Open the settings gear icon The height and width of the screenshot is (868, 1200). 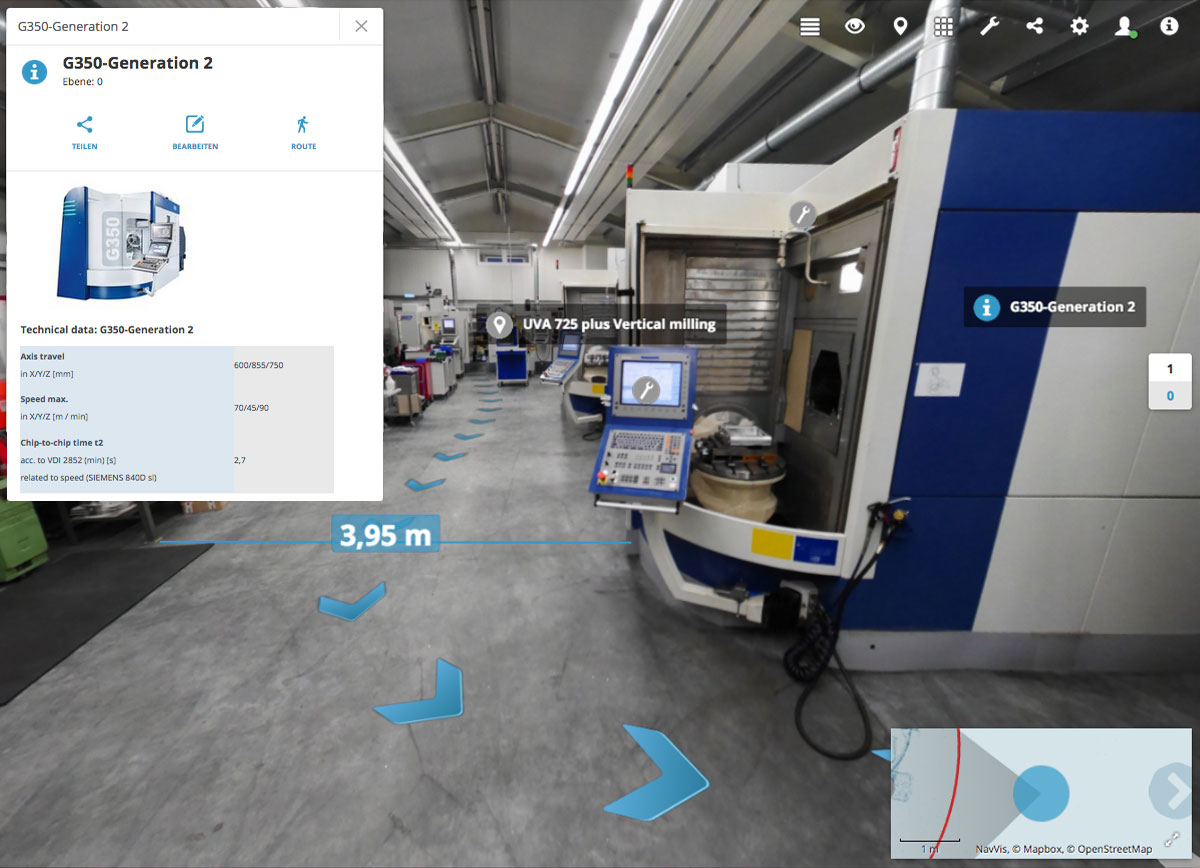point(1079,27)
